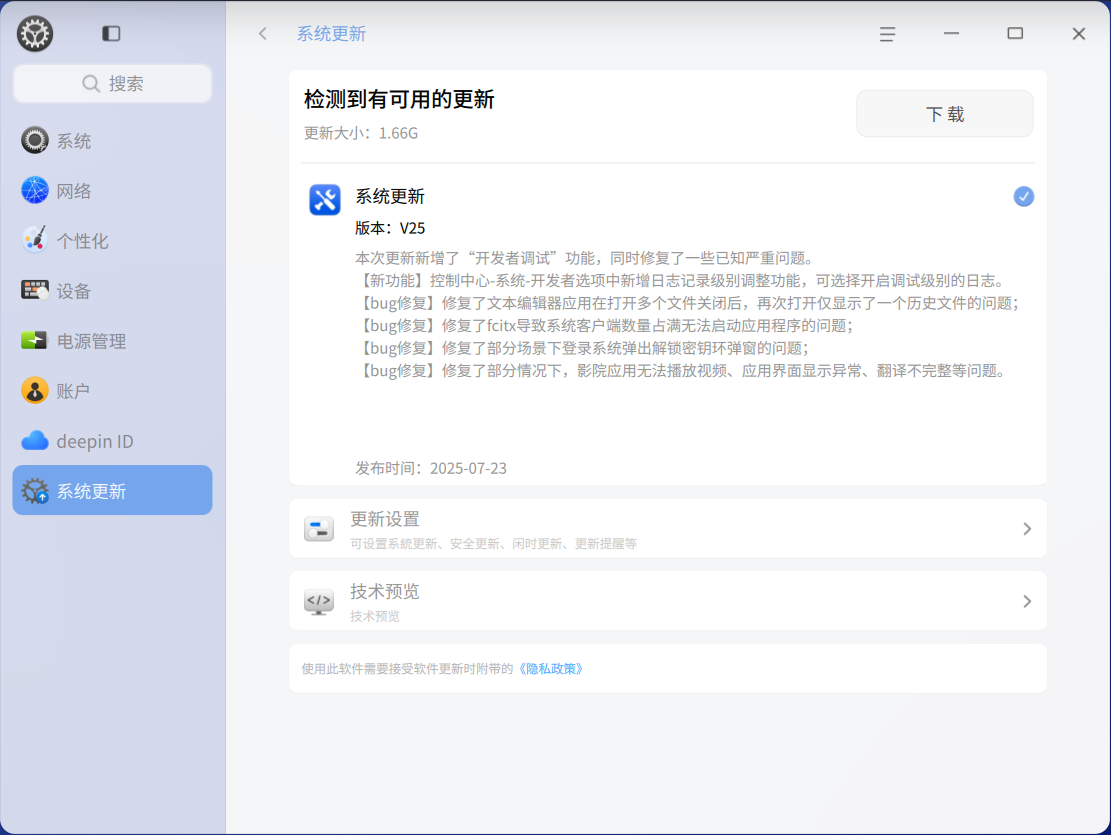Click the 更新大小：1.66G text
This screenshot has width=1111, height=835.
(361, 133)
